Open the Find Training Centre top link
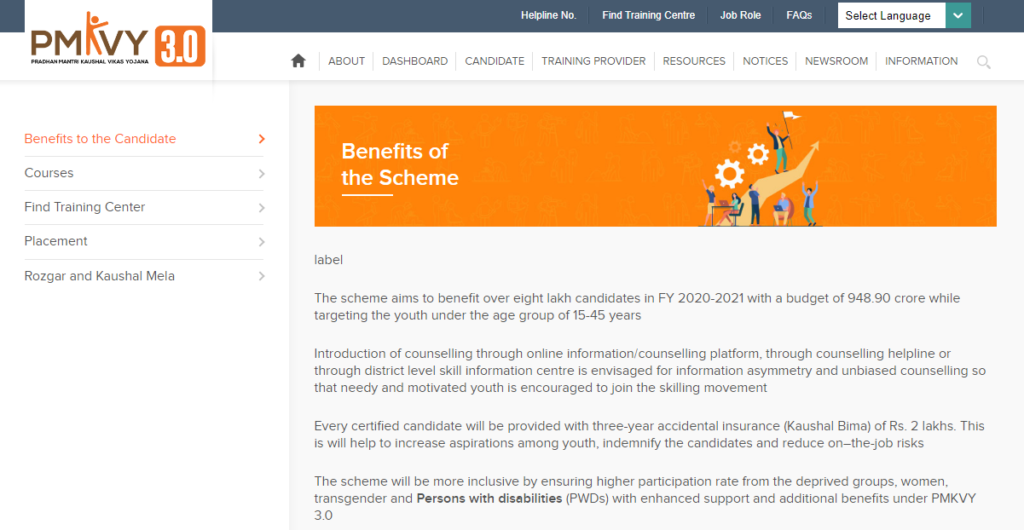1024x530 pixels. click(x=648, y=16)
